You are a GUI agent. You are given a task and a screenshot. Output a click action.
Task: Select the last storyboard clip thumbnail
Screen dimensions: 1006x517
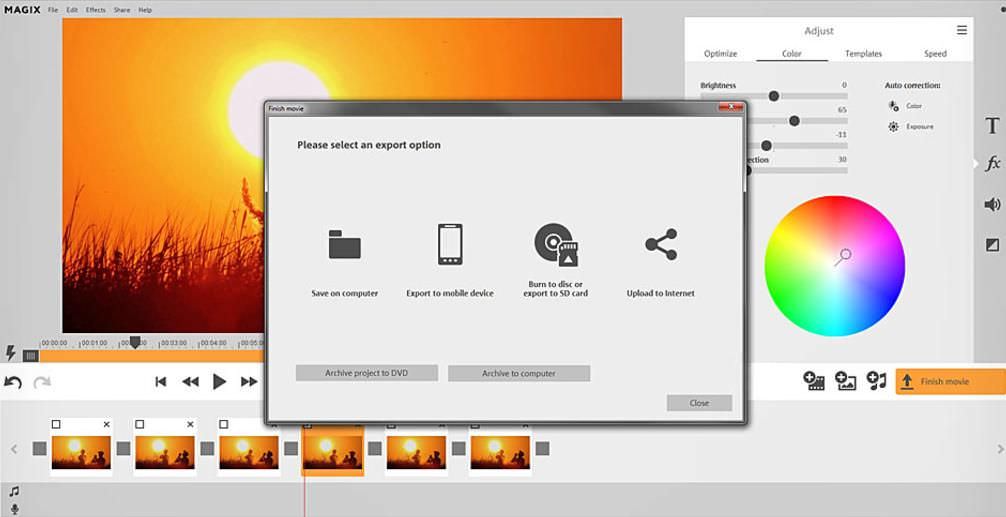point(500,453)
